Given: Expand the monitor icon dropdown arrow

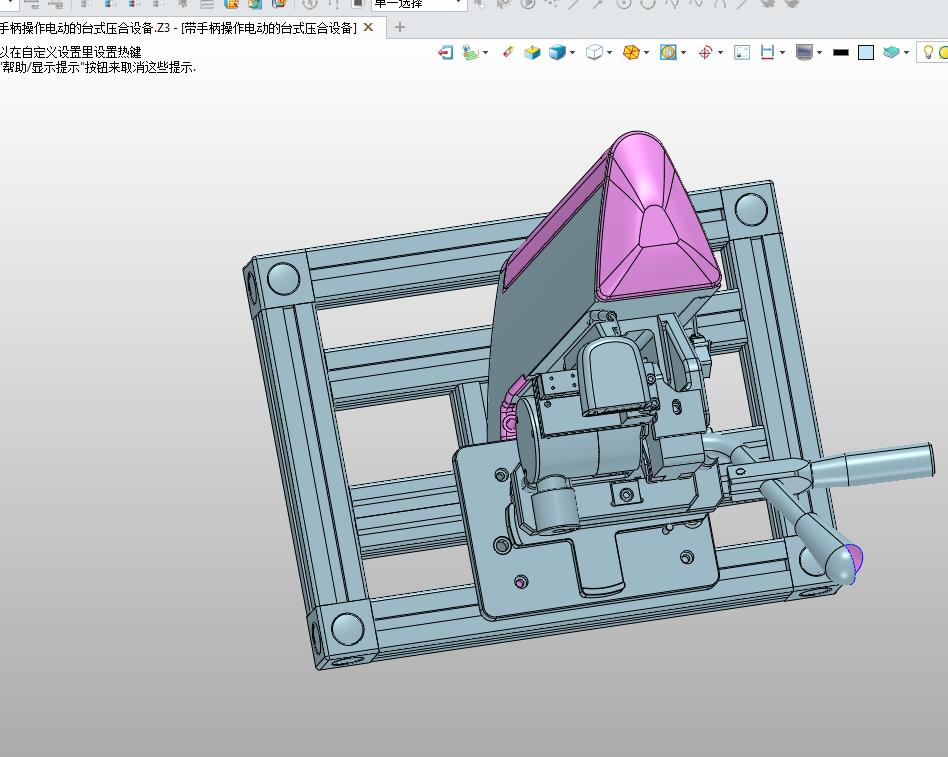Looking at the screenshot, I should [x=819, y=53].
